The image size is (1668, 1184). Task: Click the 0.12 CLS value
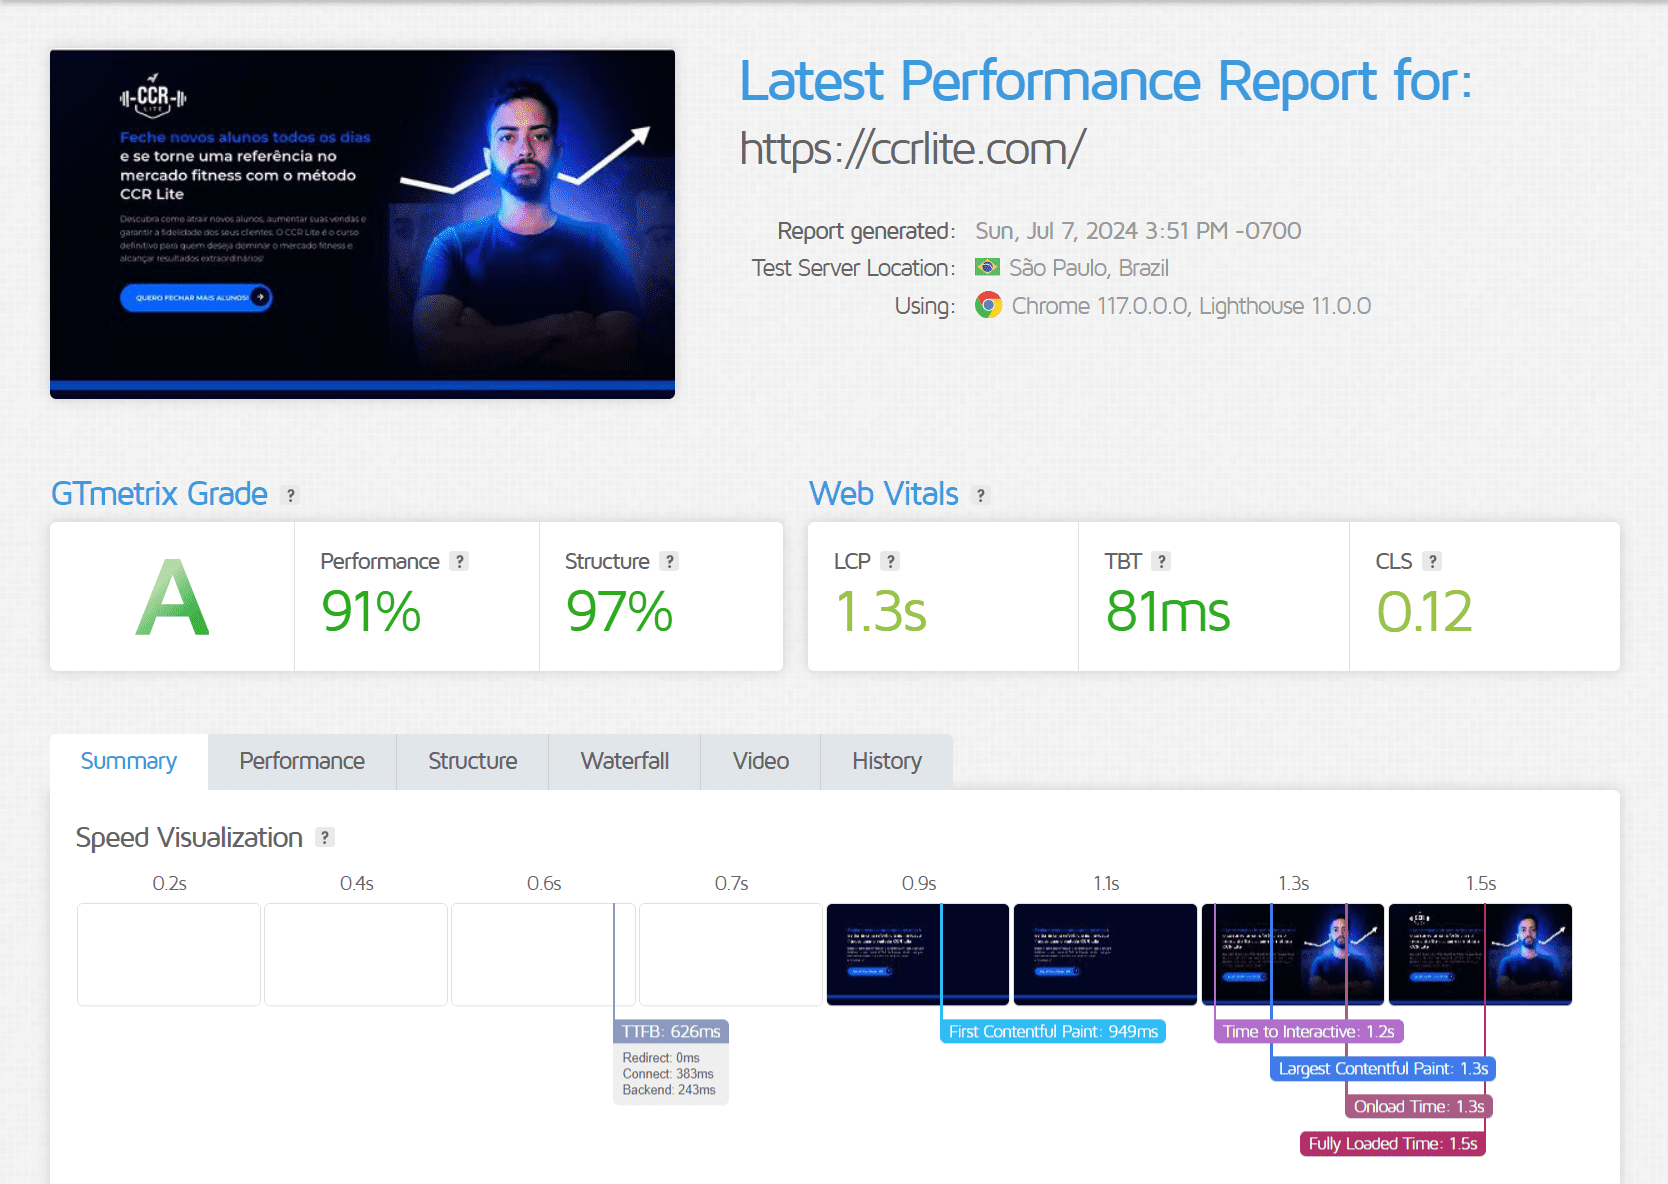pyautogui.click(x=1425, y=611)
